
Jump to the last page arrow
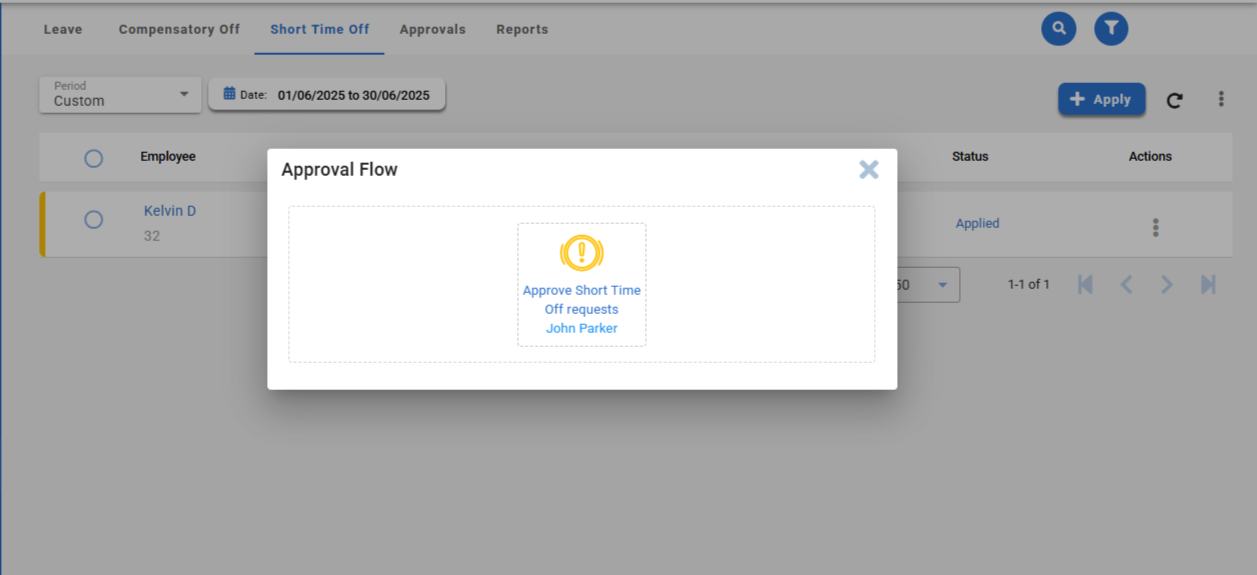1208,285
